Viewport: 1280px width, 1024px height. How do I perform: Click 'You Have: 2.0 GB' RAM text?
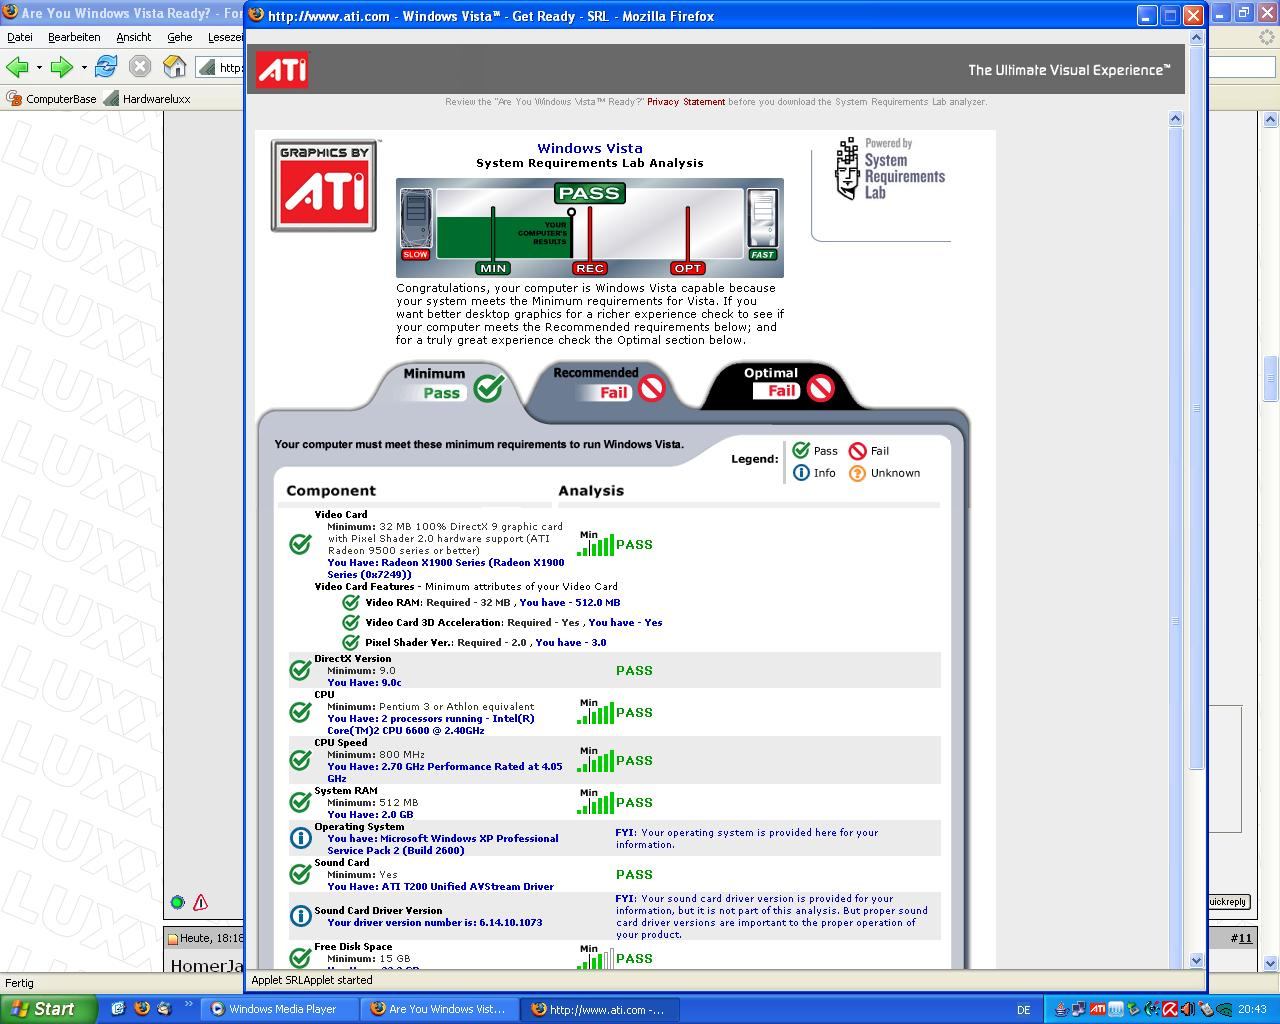[370, 814]
